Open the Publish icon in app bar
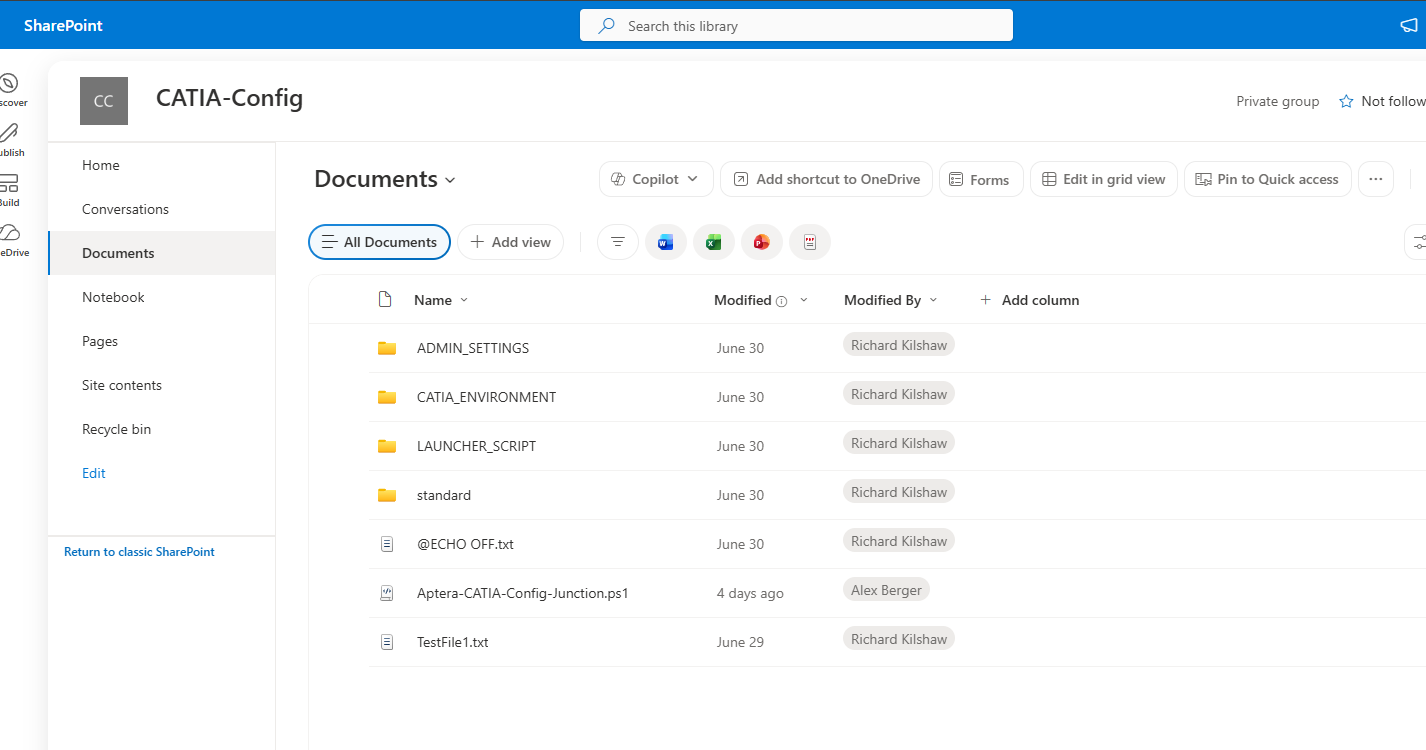The width and height of the screenshot is (1426, 750). coord(9,133)
